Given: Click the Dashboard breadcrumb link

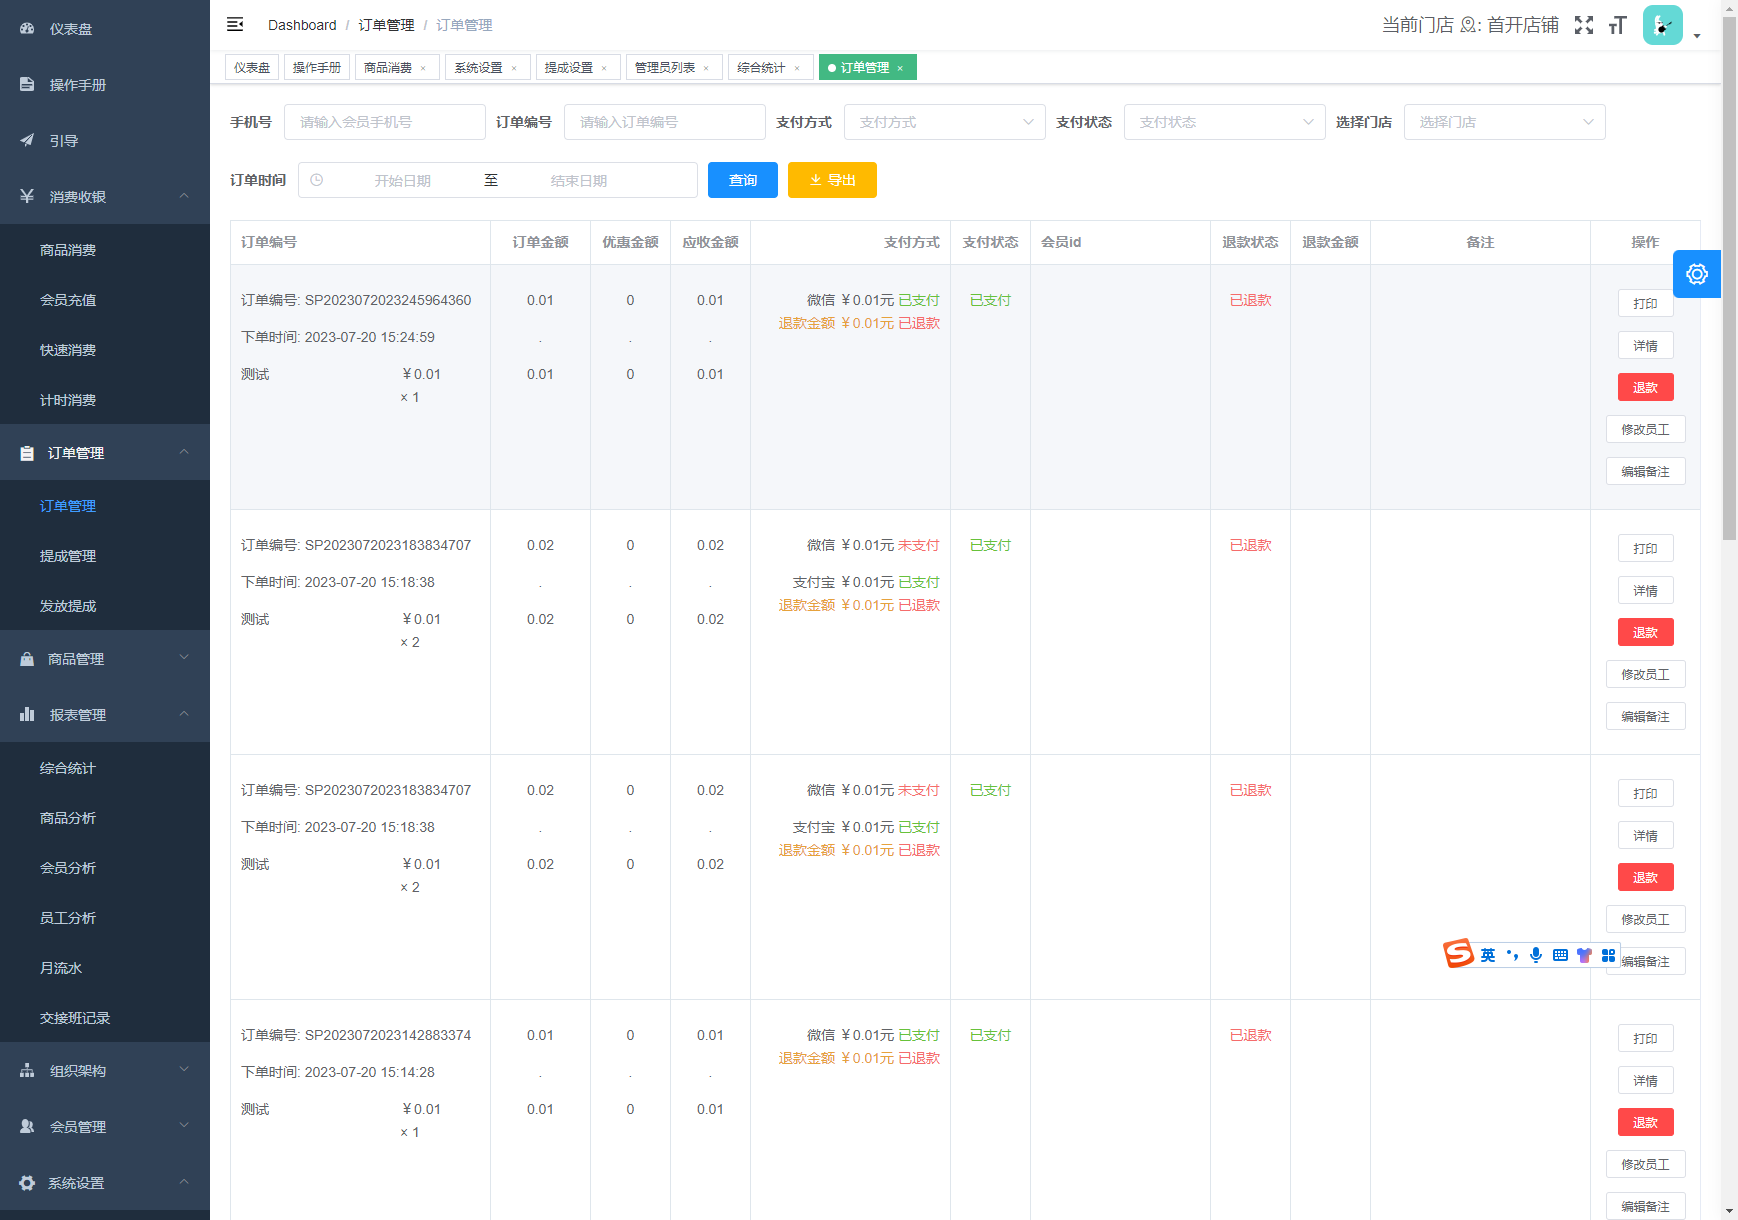Looking at the screenshot, I should click(x=302, y=25).
